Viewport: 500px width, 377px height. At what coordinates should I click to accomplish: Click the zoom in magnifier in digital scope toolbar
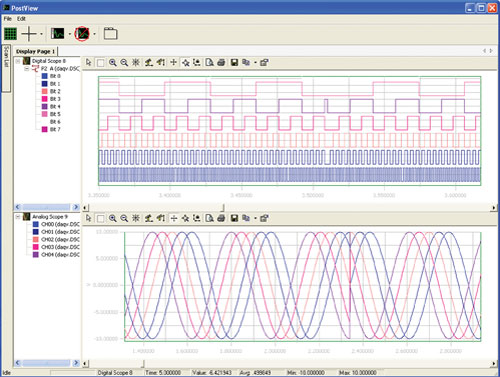point(113,62)
